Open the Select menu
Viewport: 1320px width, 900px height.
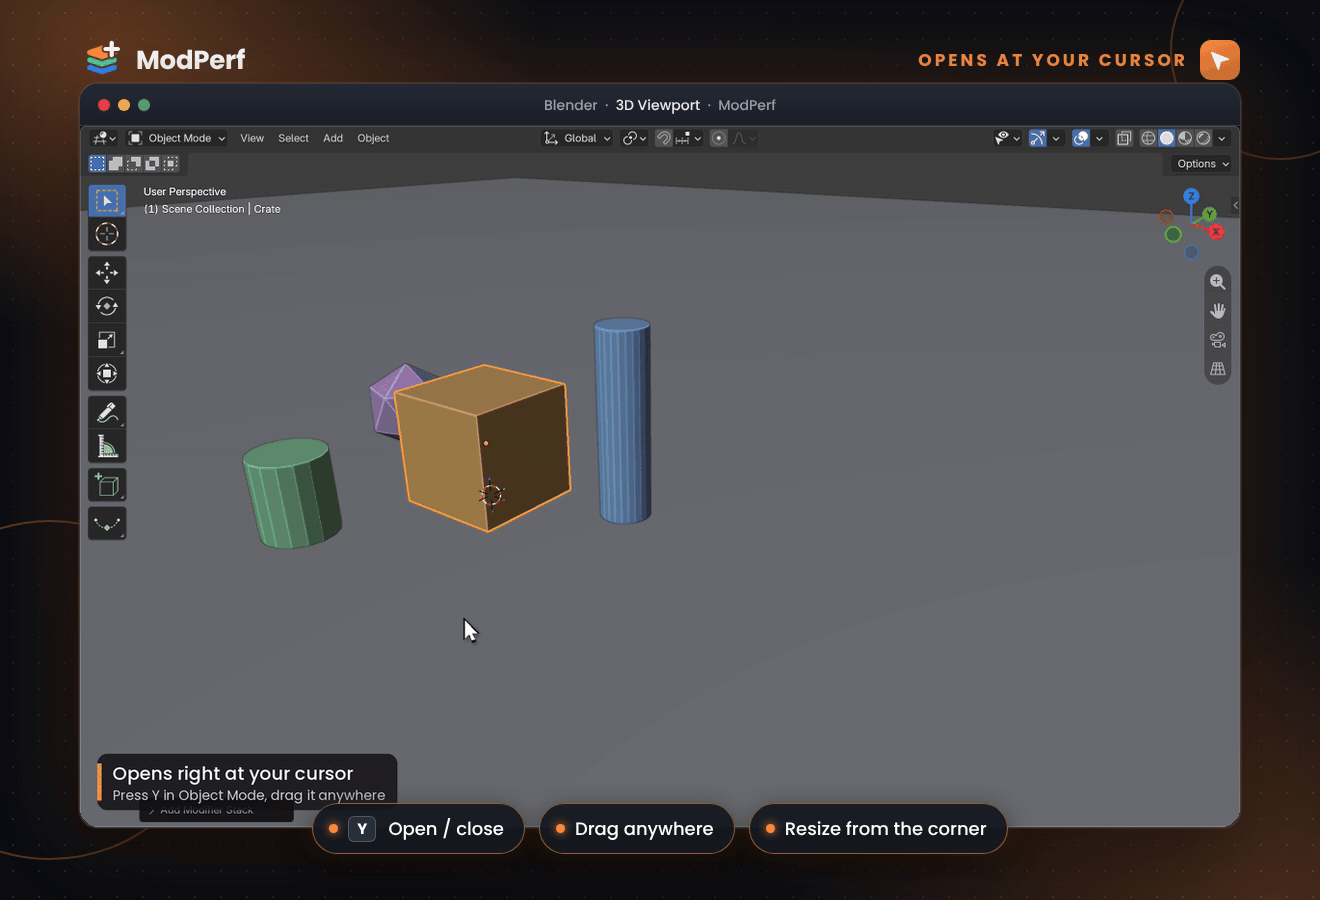coord(293,138)
